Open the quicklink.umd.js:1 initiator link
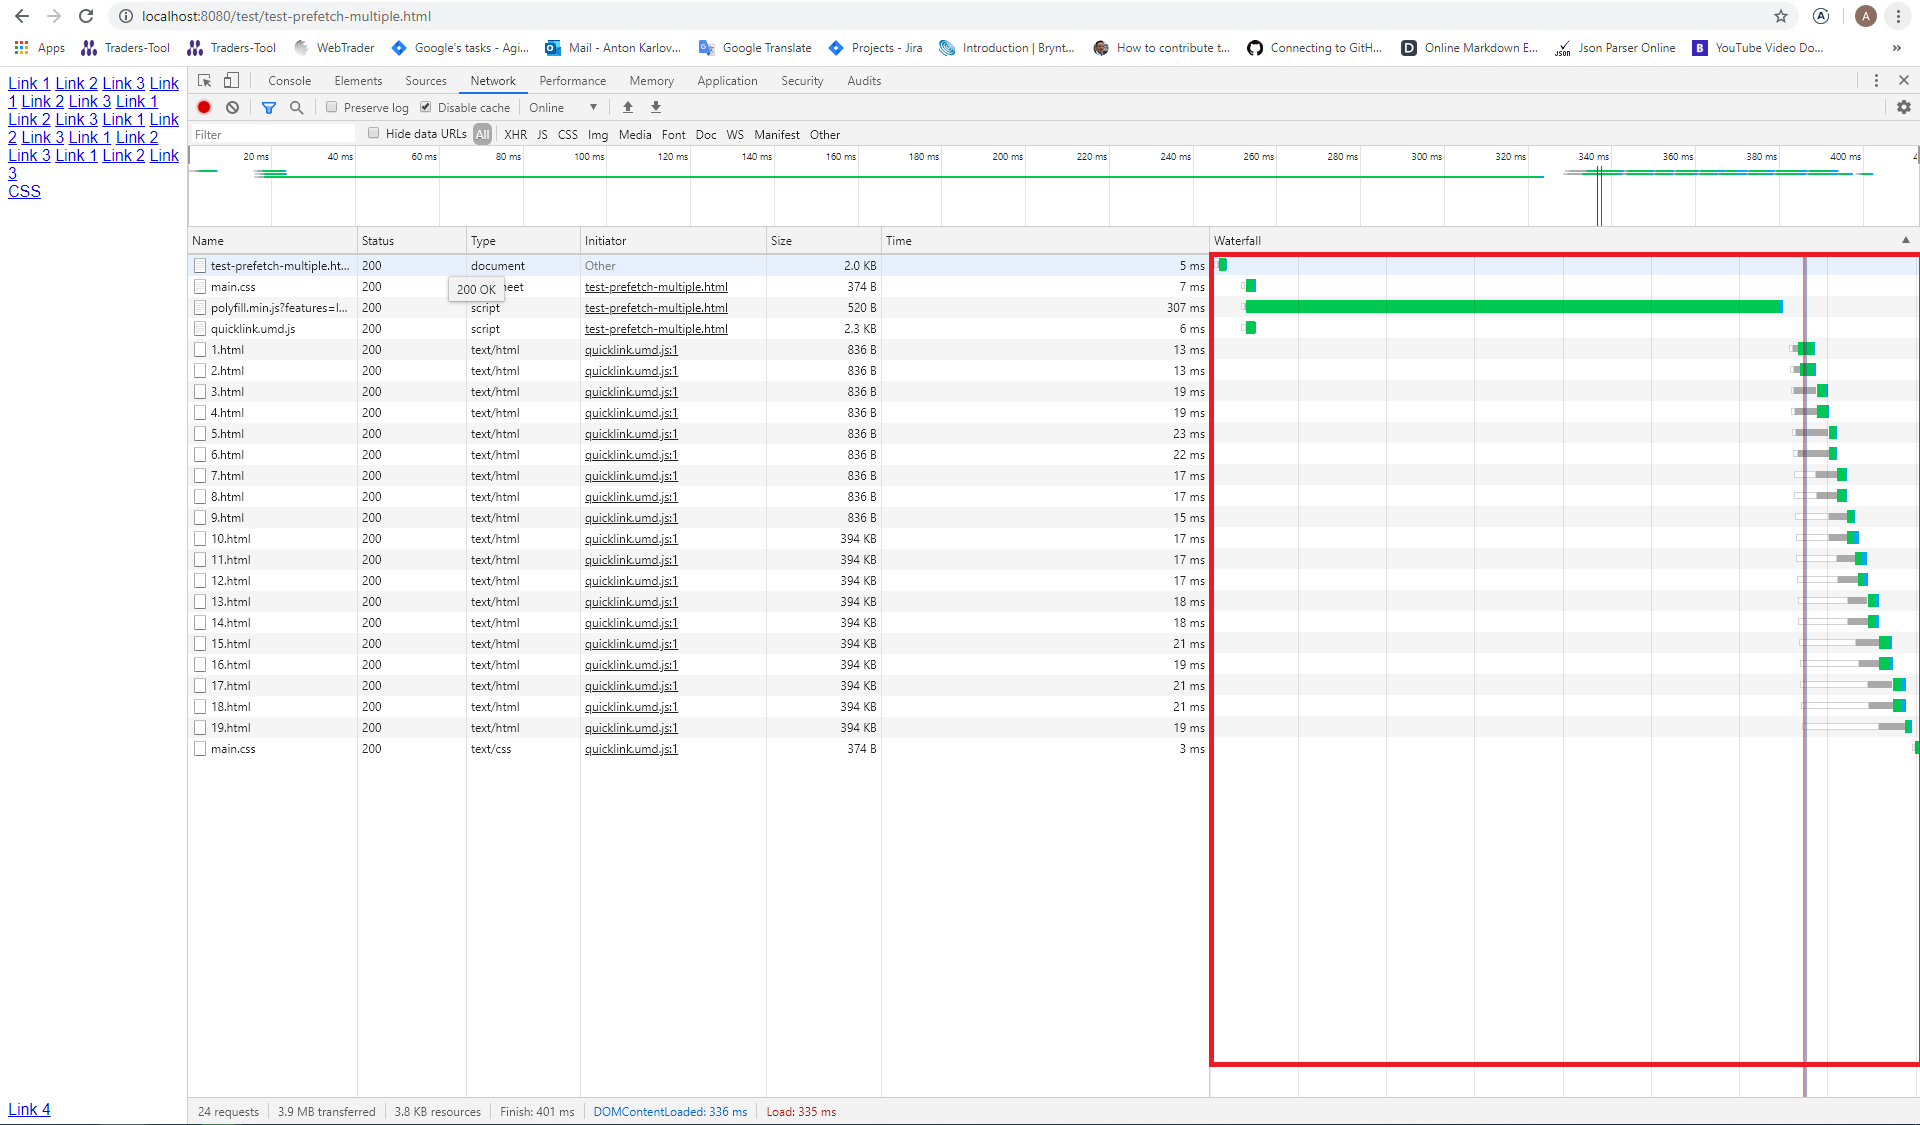Image resolution: width=1920 pixels, height=1125 pixels. pyautogui.click(x=630, y=349)
